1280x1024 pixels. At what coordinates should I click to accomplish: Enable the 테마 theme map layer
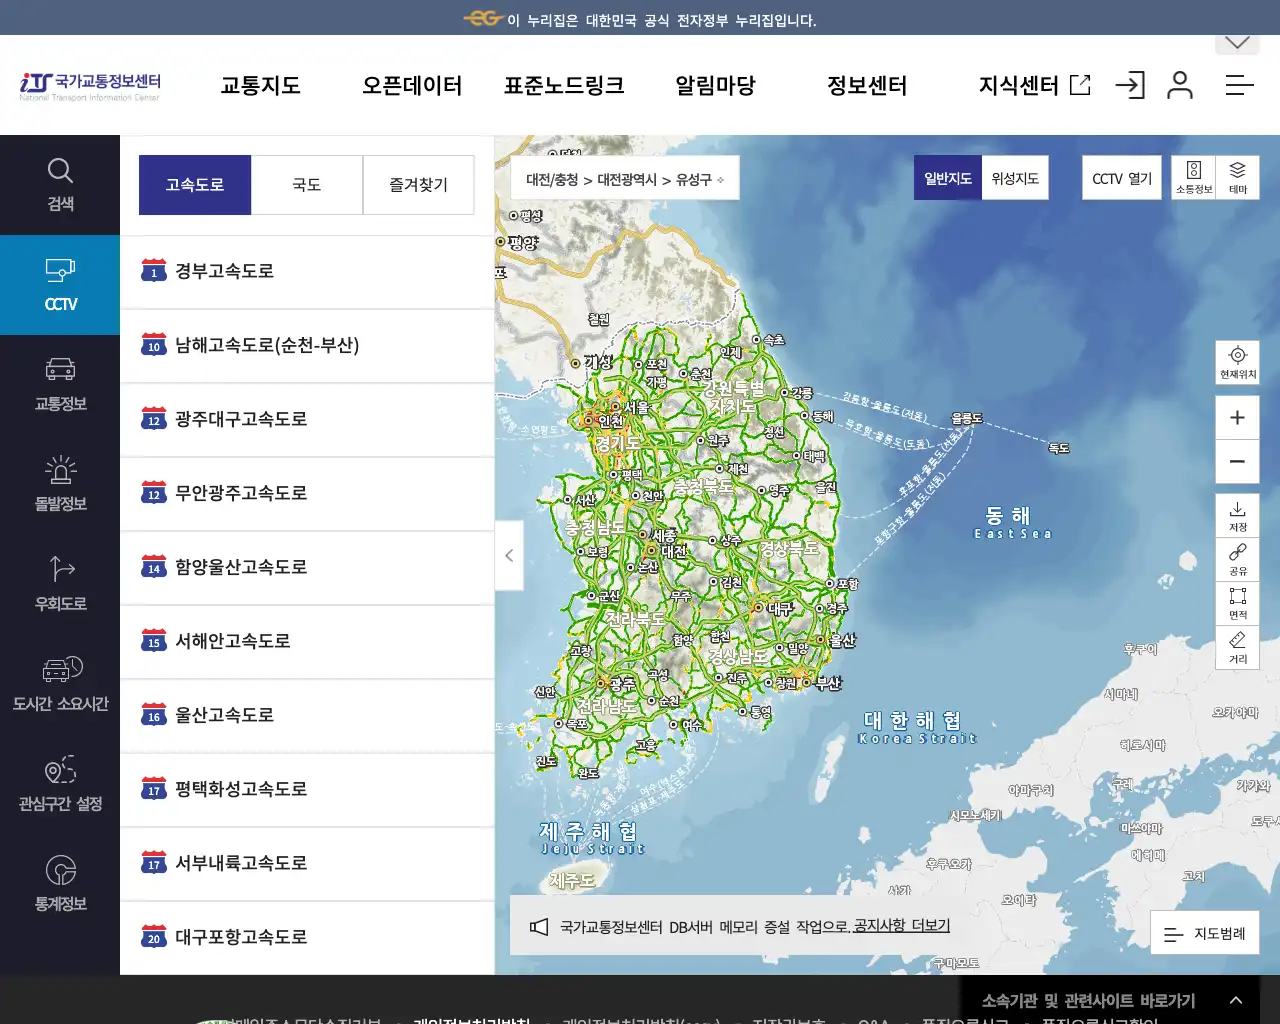tap(1237, 177)
